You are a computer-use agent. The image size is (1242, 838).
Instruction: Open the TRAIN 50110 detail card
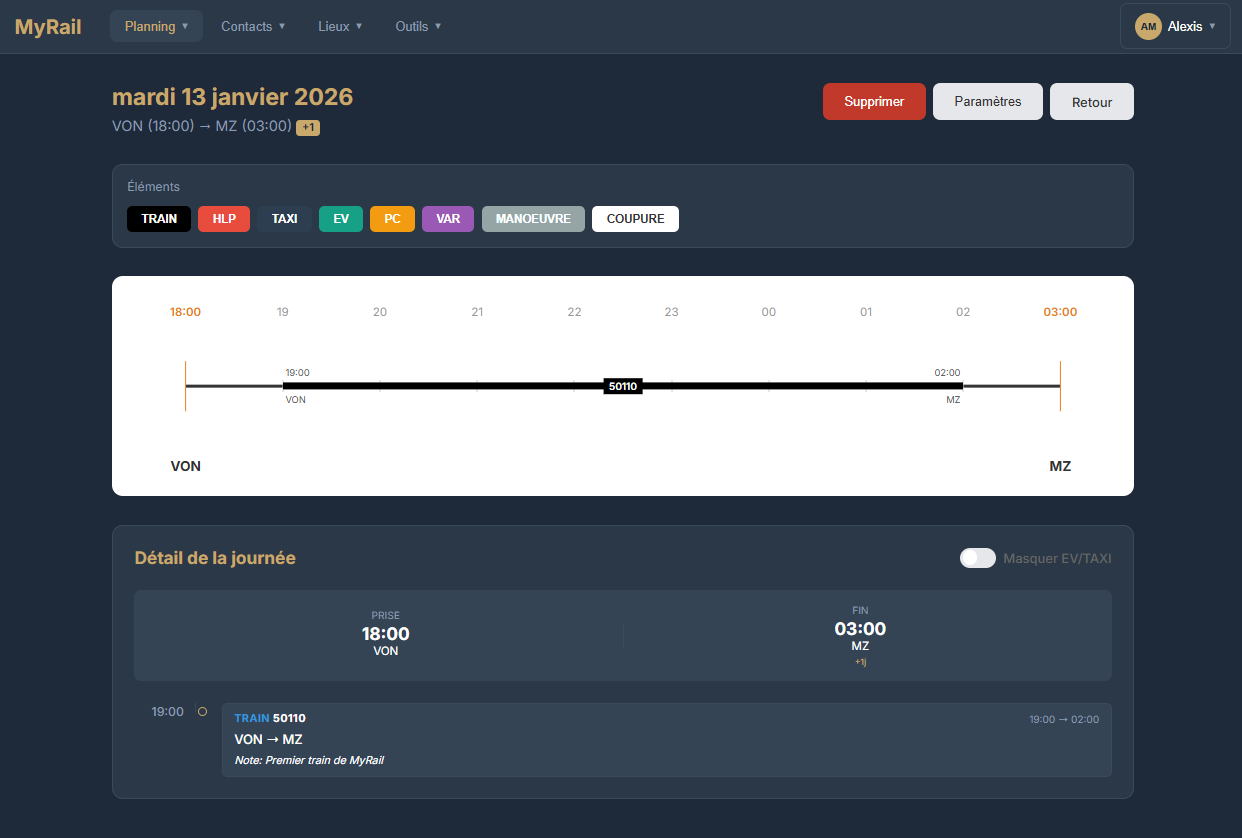(666, 740)
